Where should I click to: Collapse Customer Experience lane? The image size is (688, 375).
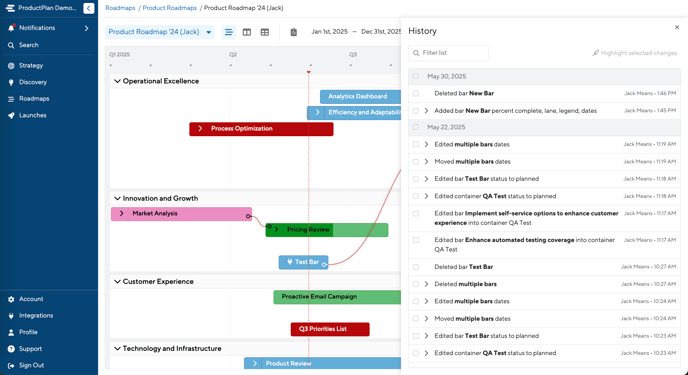click(x=117, y=282)
